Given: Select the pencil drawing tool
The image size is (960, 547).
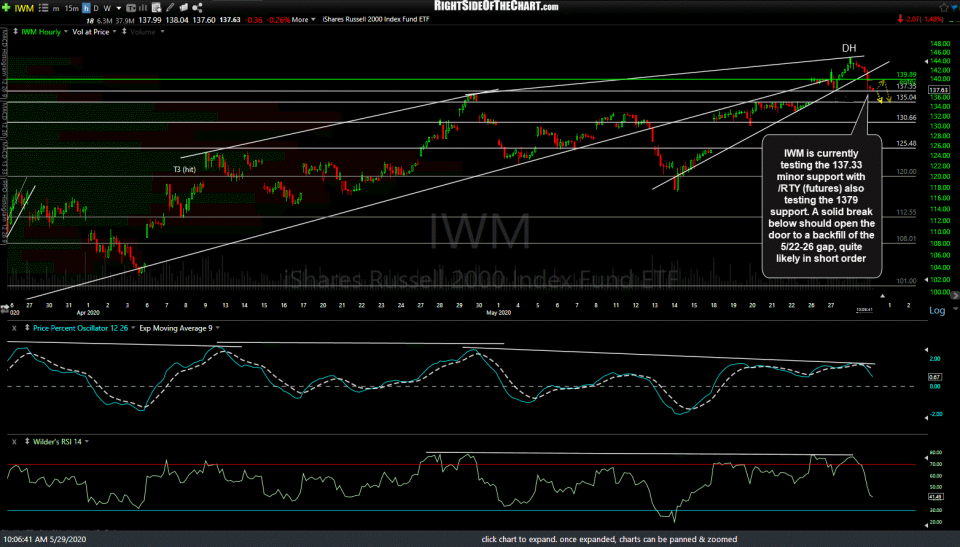Looking at the screenshot, I should pyautogui.click(x=170, y=8).
